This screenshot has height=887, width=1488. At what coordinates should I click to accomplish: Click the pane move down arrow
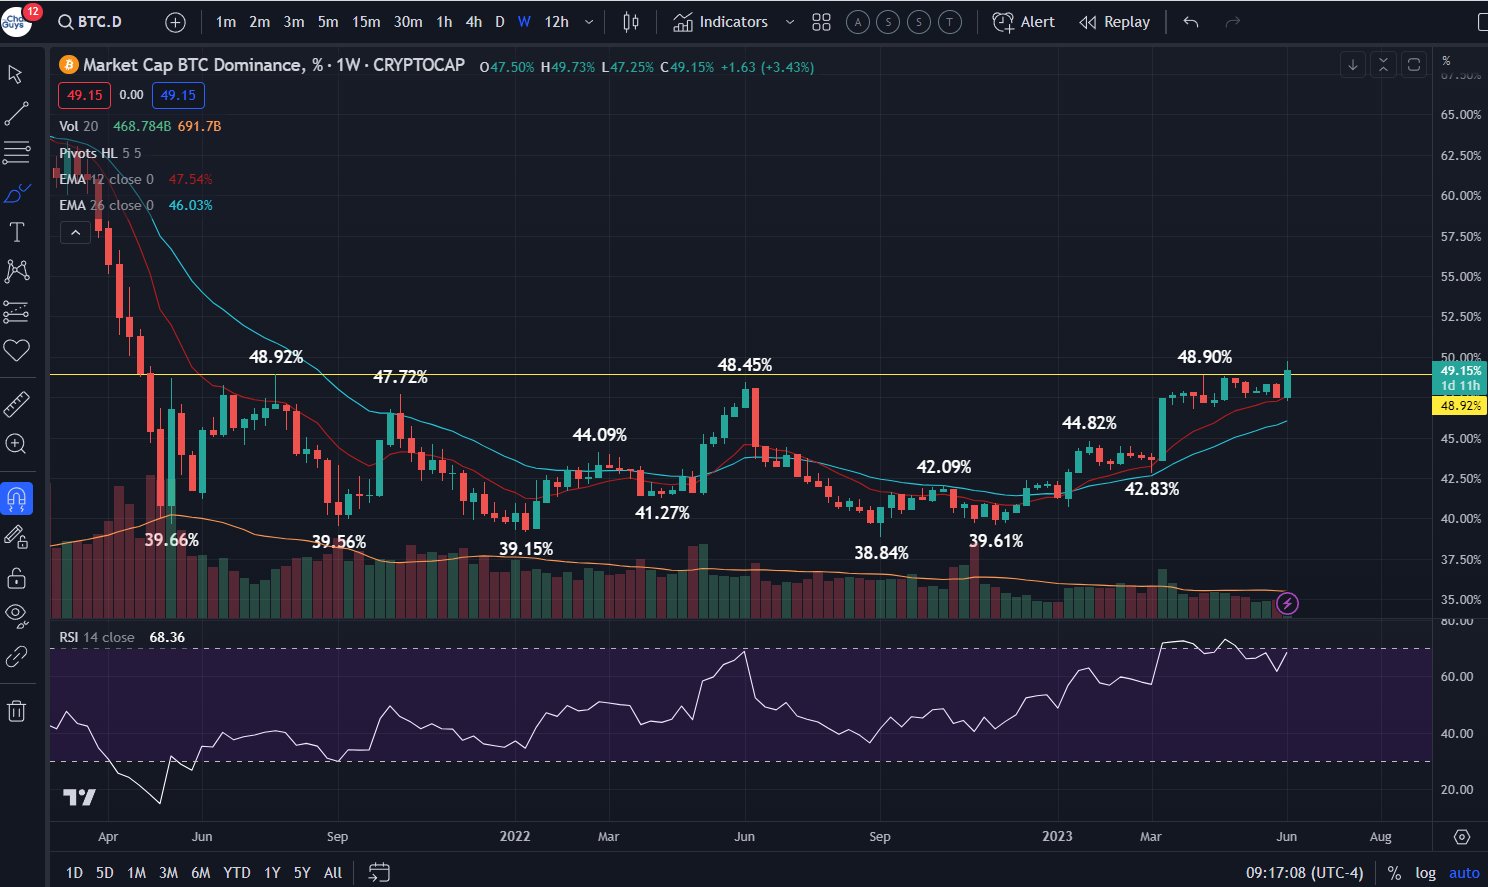(x=1352, y=65)
